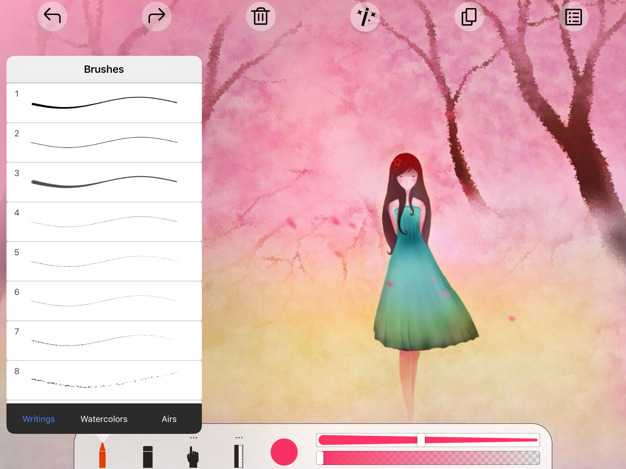
Task: Pick brush 5 in Brushes panel
Action: 104,261
